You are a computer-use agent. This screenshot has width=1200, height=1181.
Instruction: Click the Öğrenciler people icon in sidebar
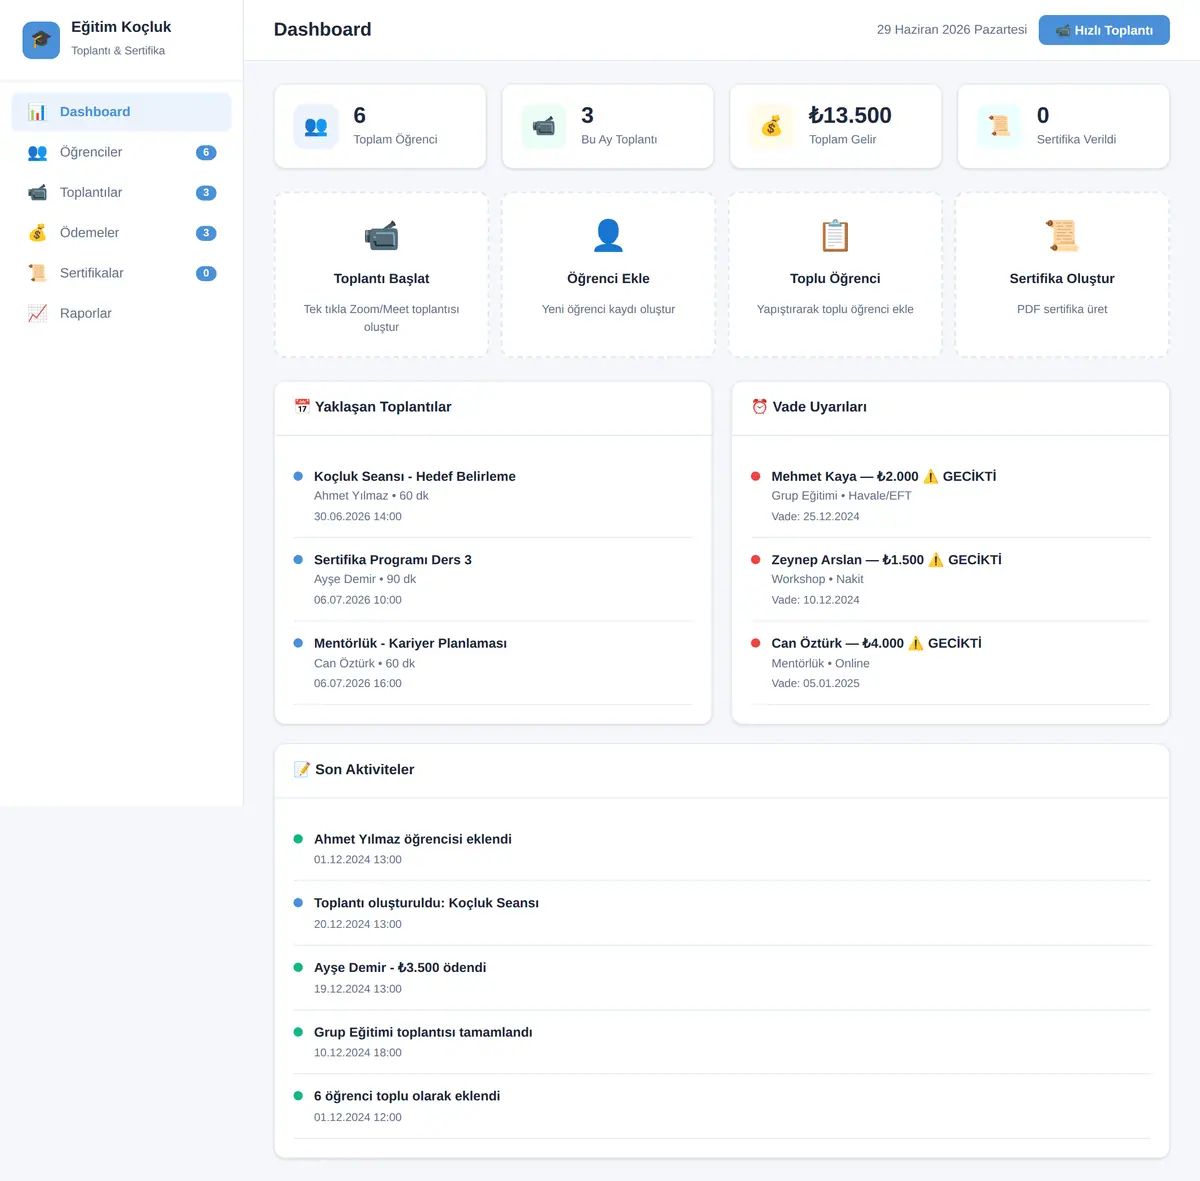pyautogui.click(x=37, y=152)
